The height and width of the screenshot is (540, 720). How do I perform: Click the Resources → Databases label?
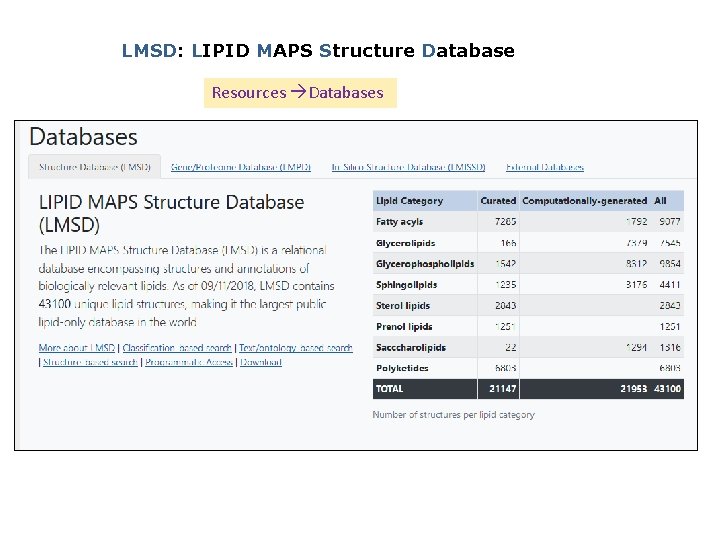[298, 93]
